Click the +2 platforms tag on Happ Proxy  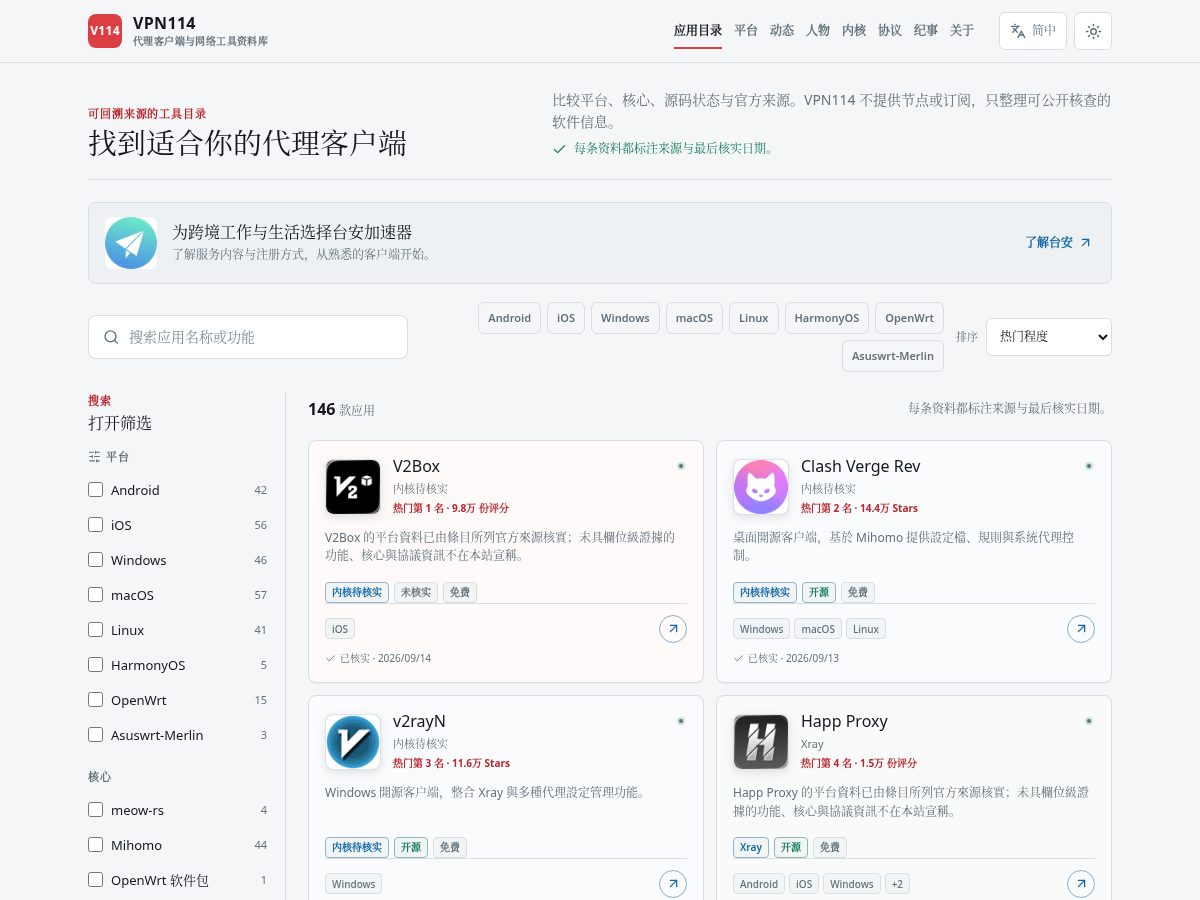897,884
